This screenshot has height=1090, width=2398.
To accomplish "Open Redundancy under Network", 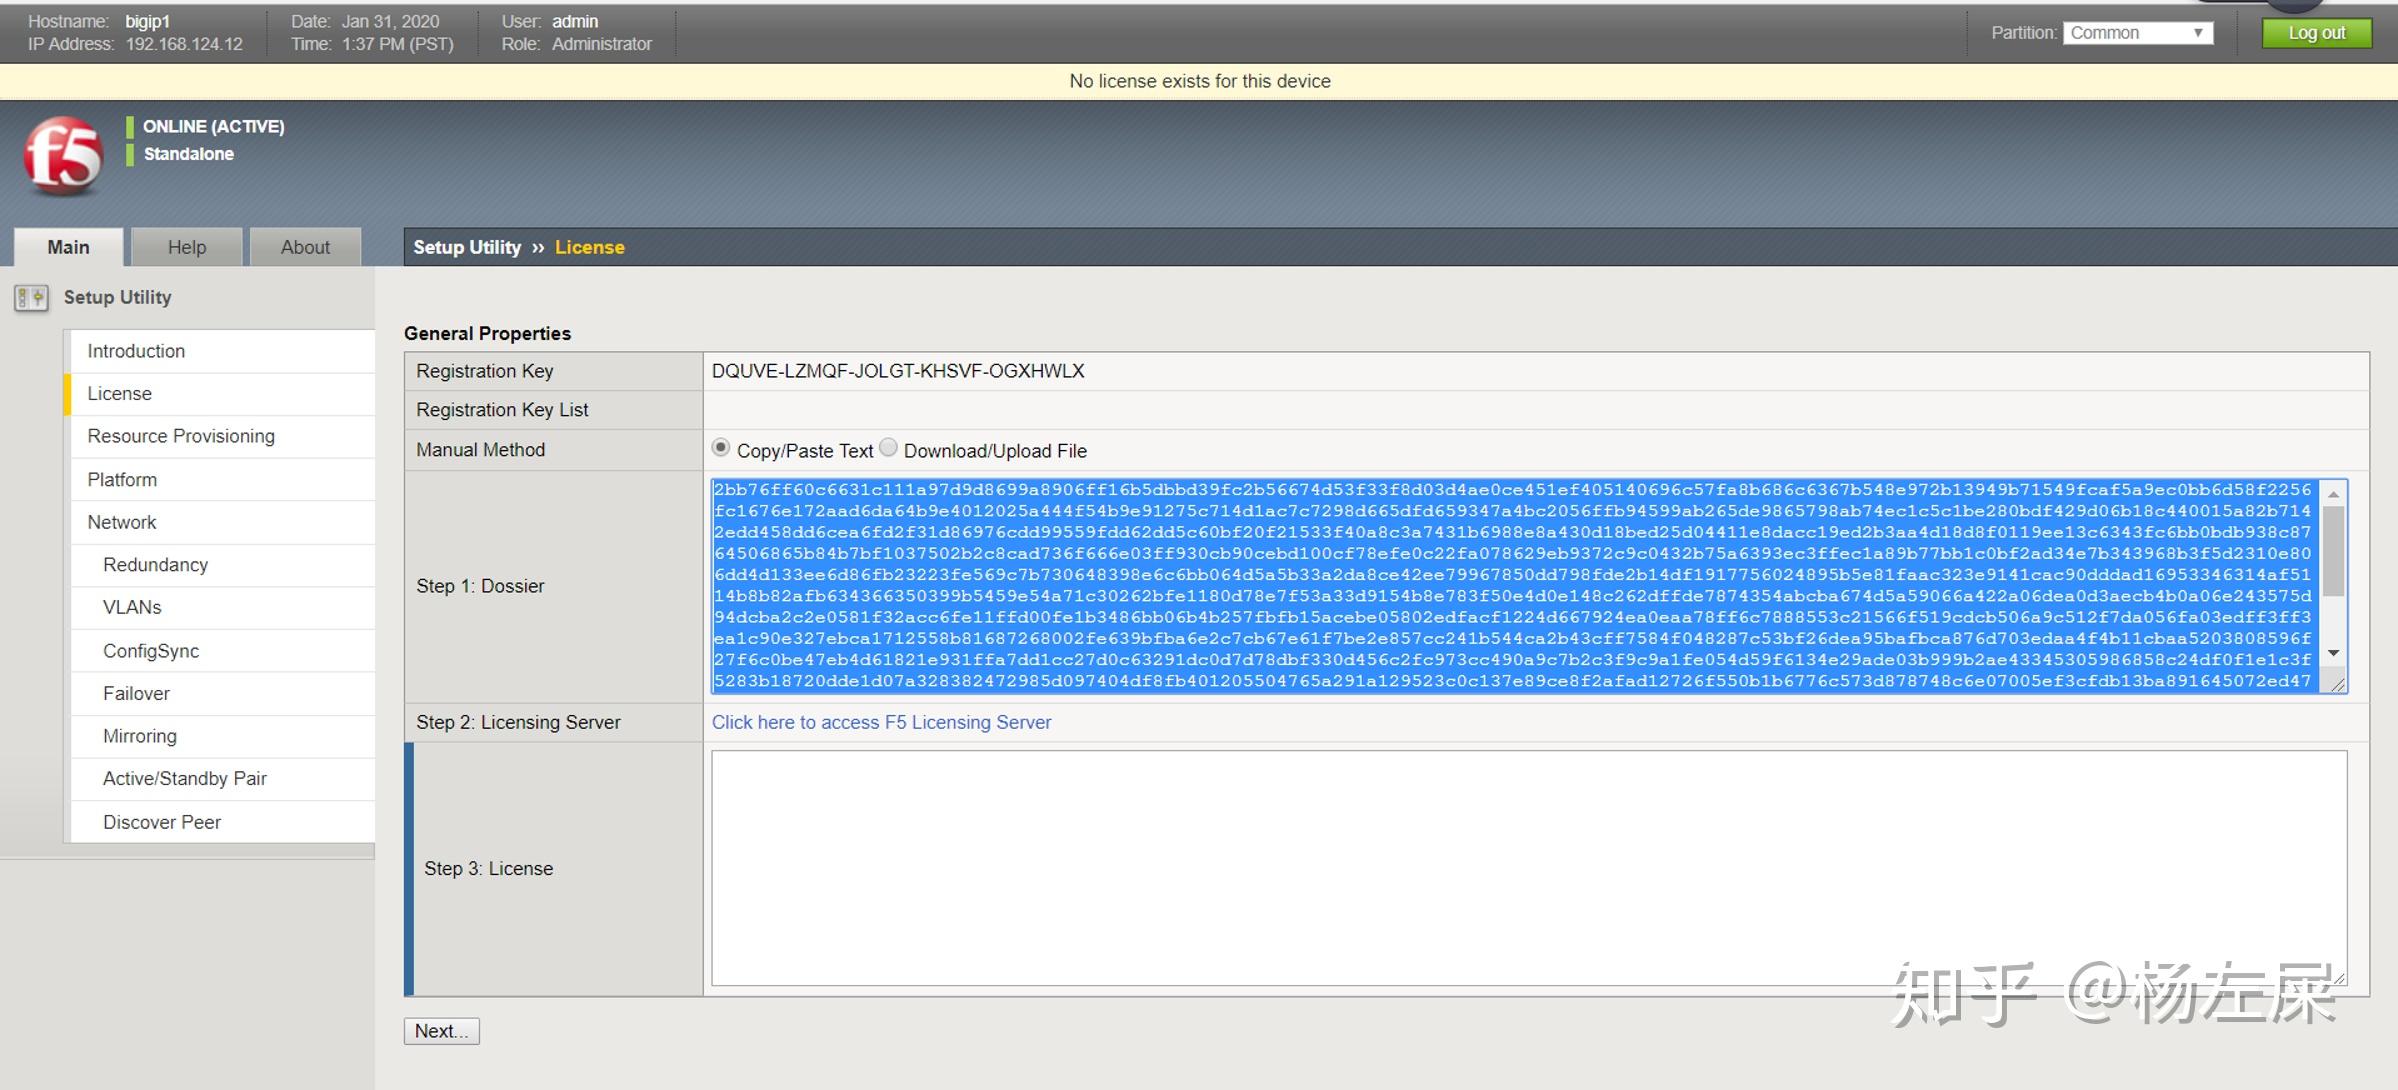I will coord(222,565).
